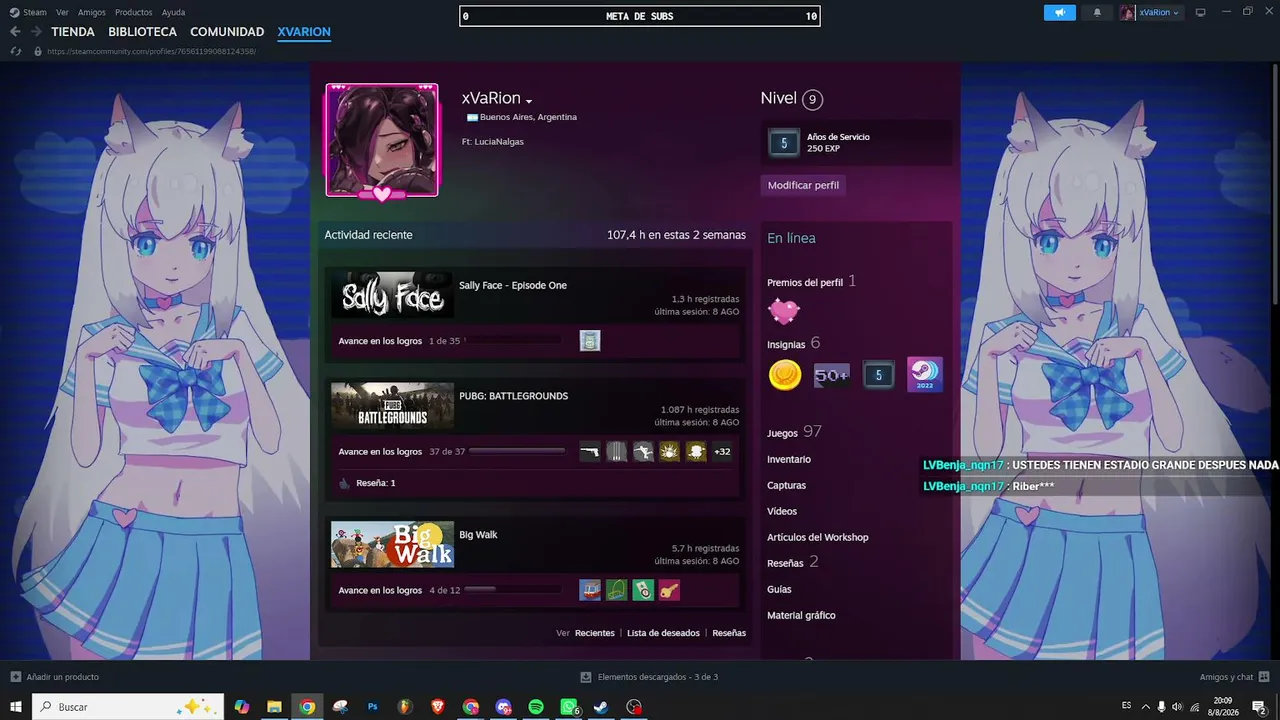Click the Steam profile URL address bar
This screenshot has height=720, width=1280.
151,51
